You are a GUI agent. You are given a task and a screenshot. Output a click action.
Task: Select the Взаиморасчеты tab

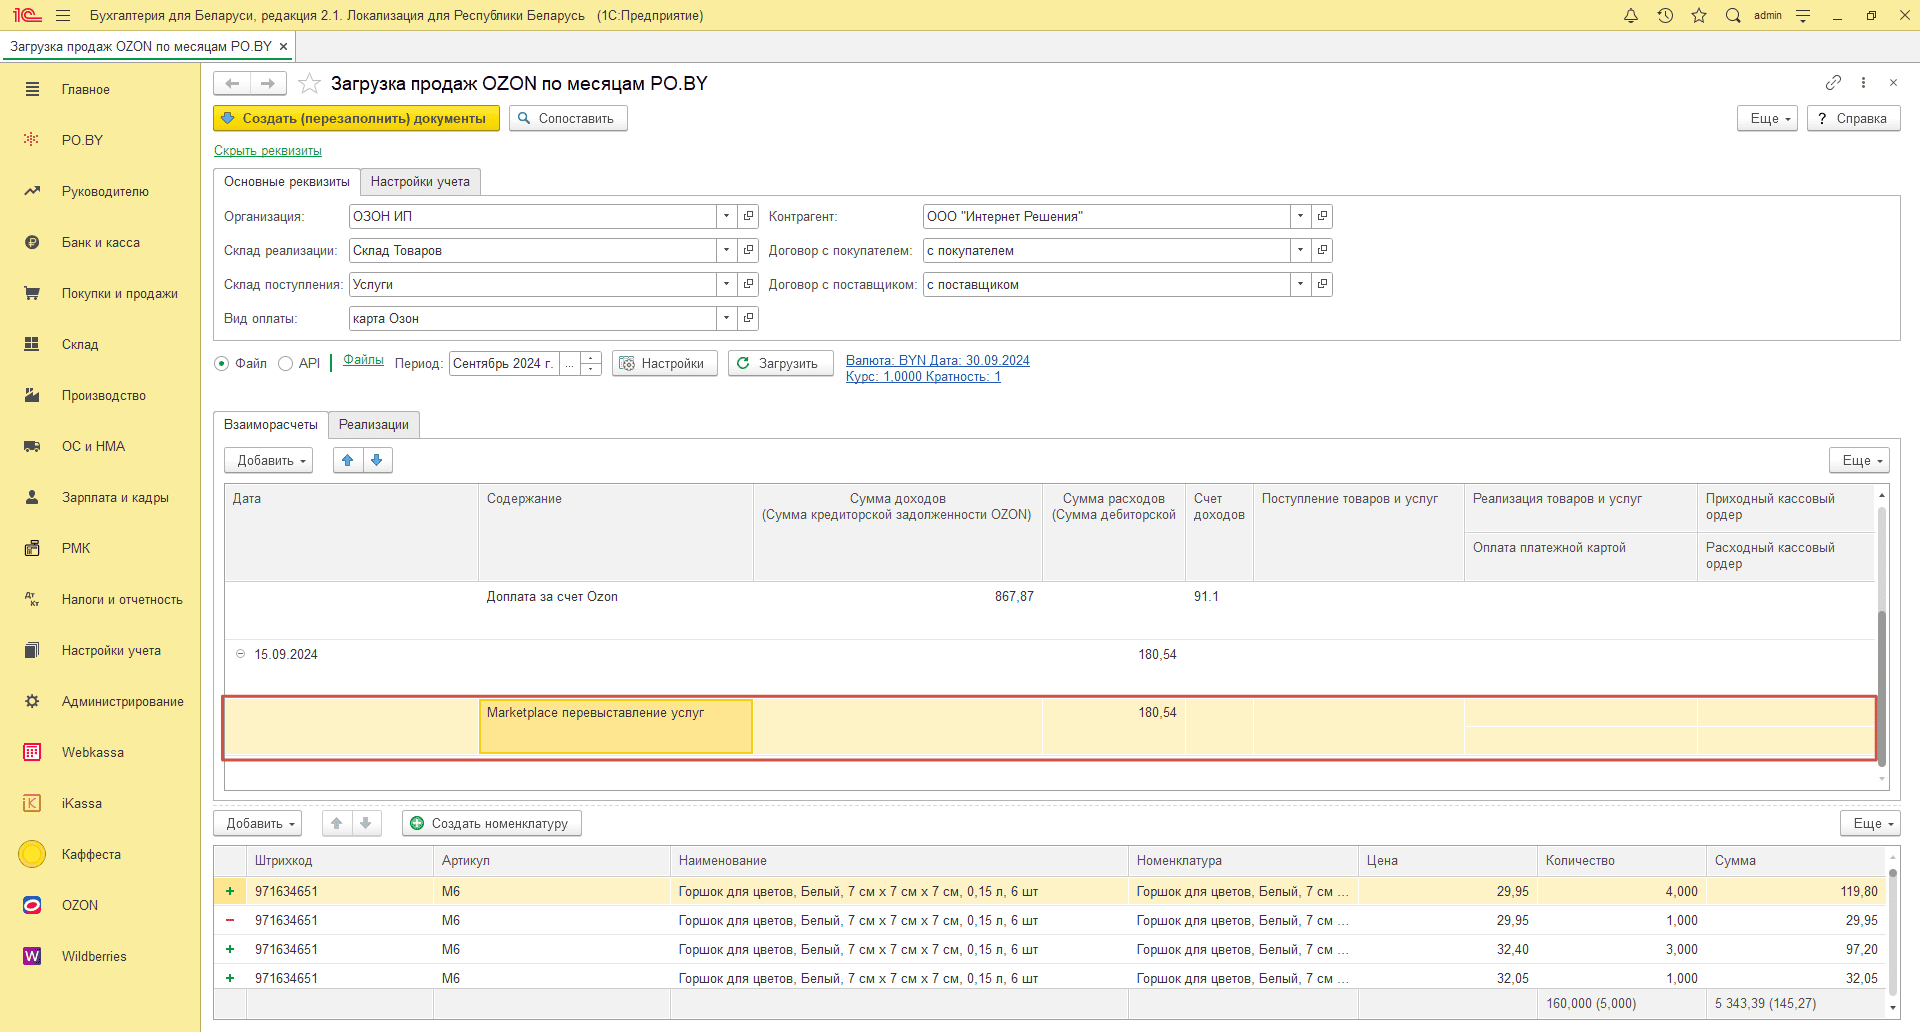pos(271,424)
